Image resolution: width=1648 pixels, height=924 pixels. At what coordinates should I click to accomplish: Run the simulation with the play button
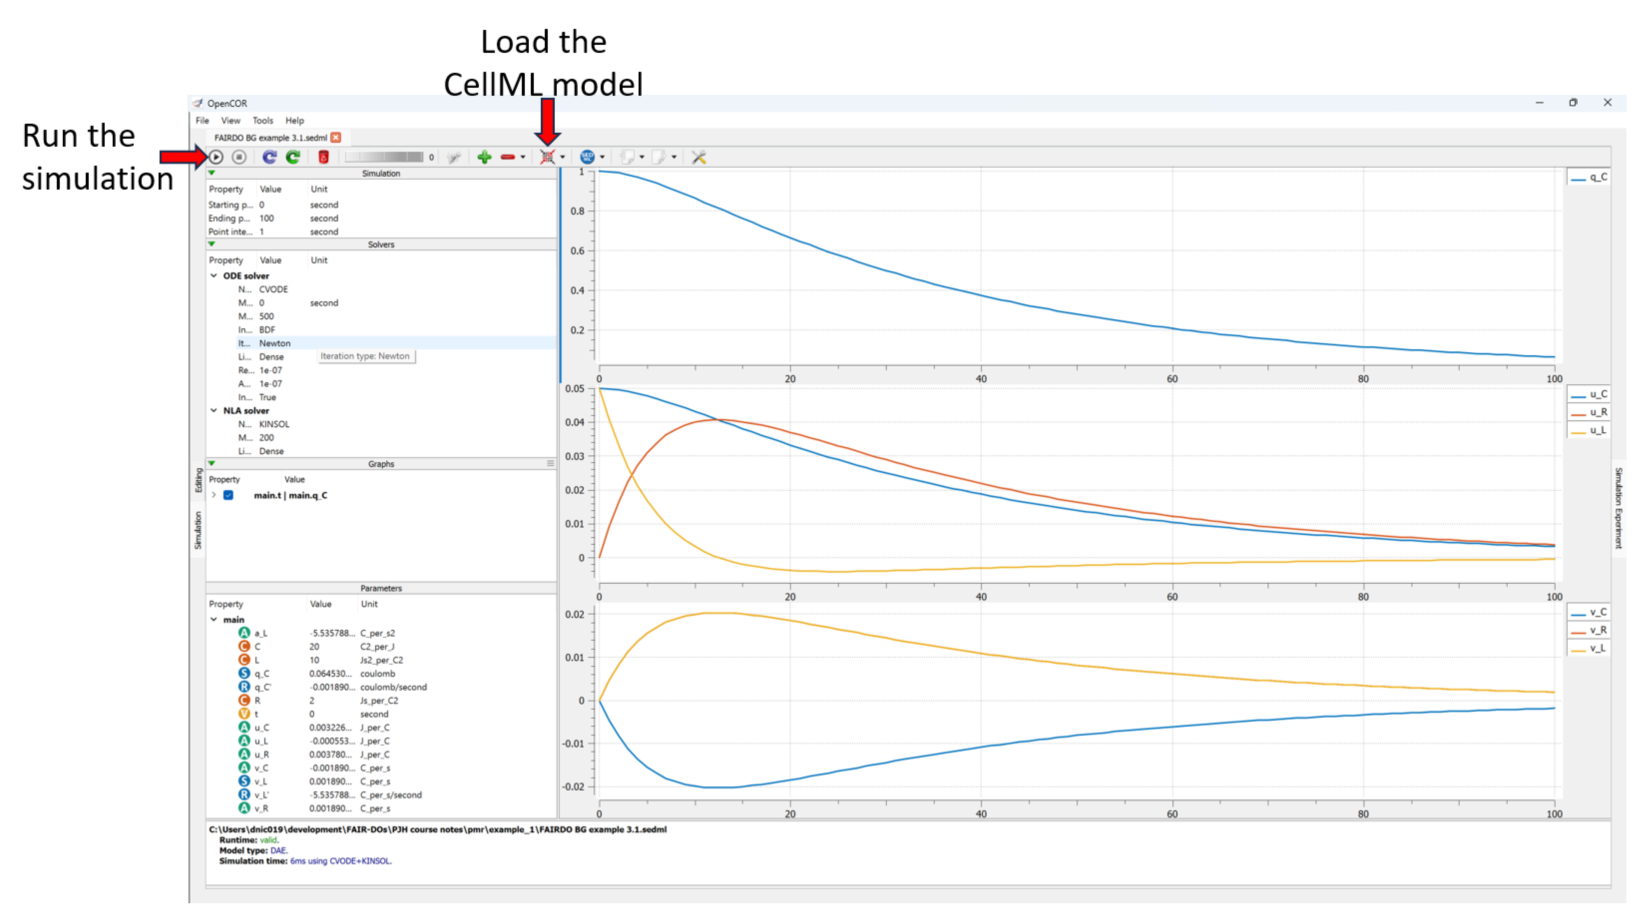click(216, 157)
